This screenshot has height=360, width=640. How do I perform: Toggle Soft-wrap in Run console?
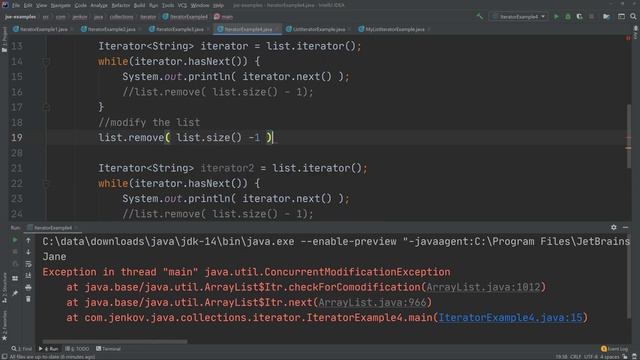[28, 264]
